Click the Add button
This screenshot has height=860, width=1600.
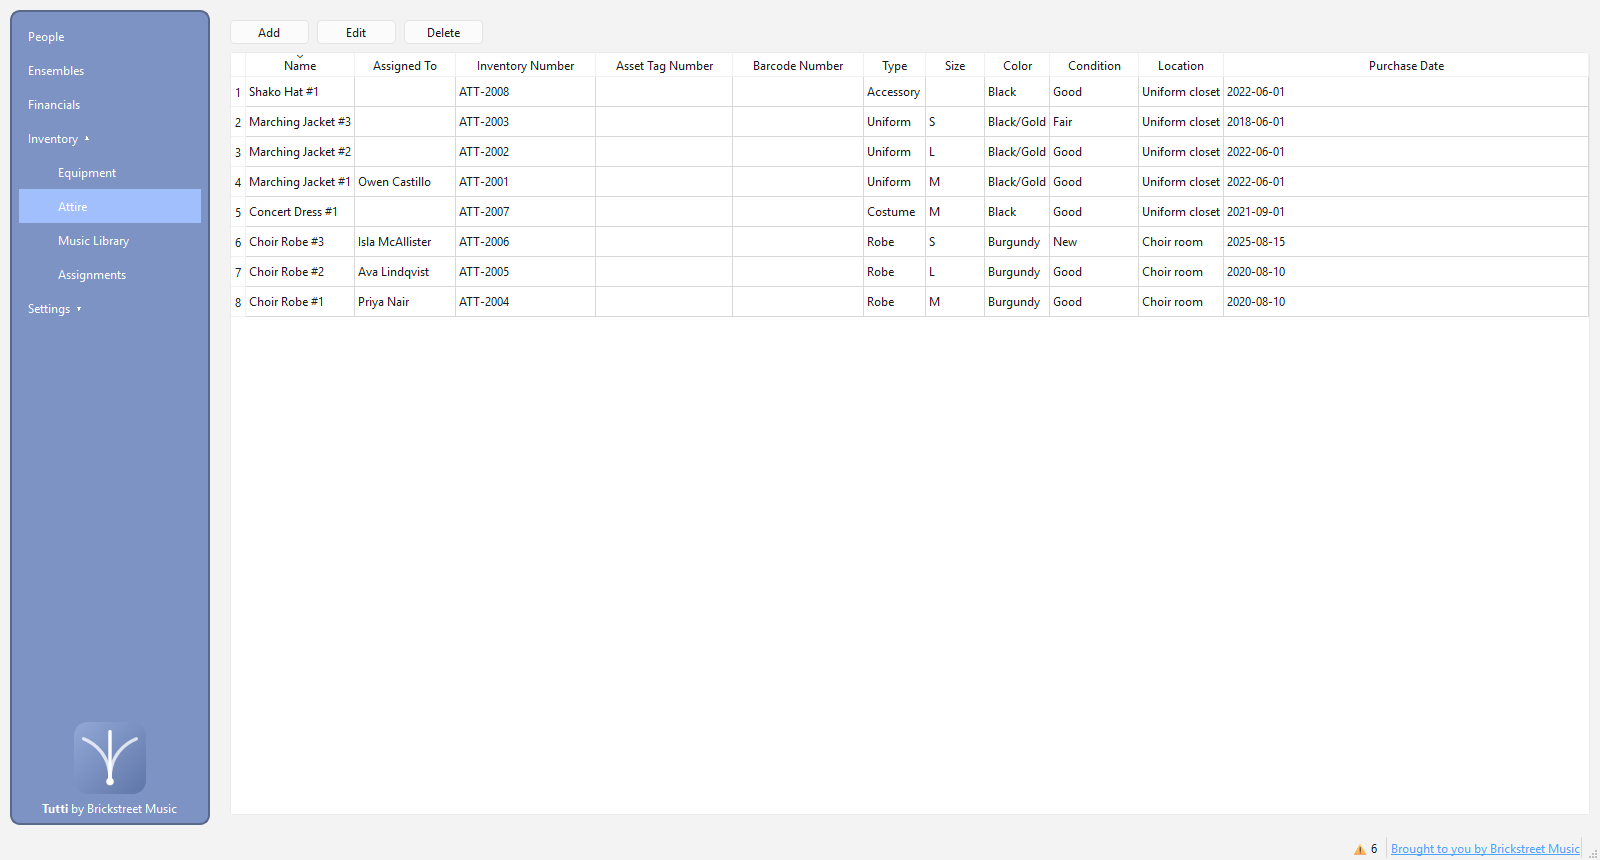269,33
